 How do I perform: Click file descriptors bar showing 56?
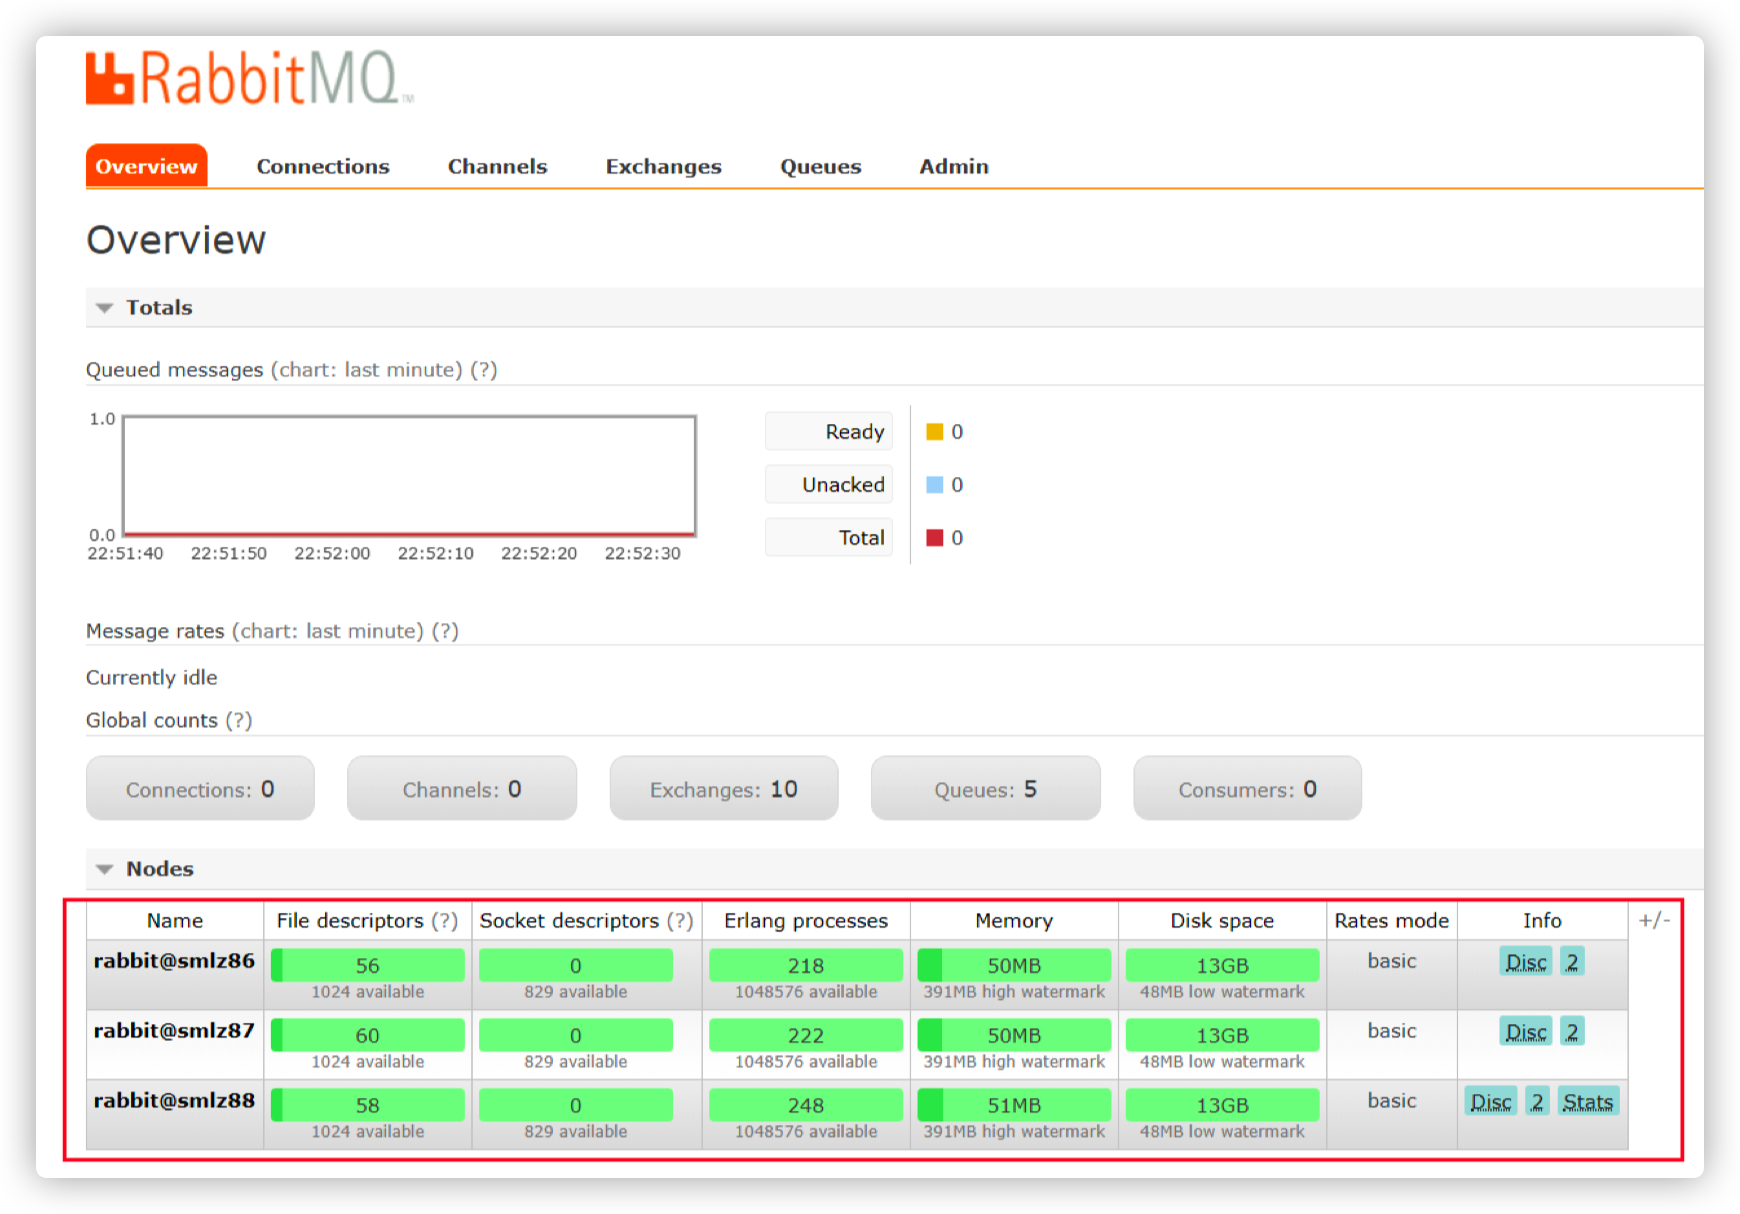[368, 966]
